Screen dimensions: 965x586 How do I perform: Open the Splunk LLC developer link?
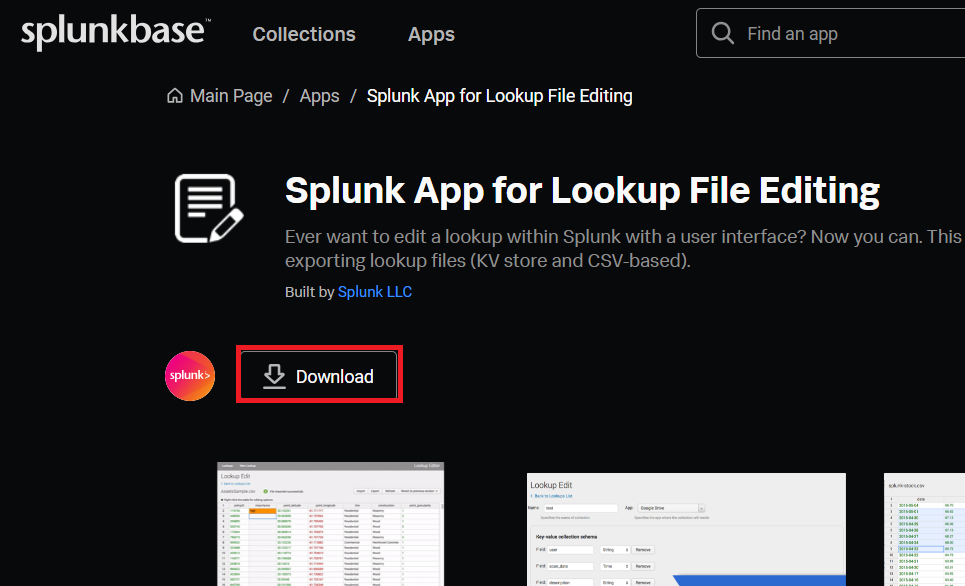point(374,292)
